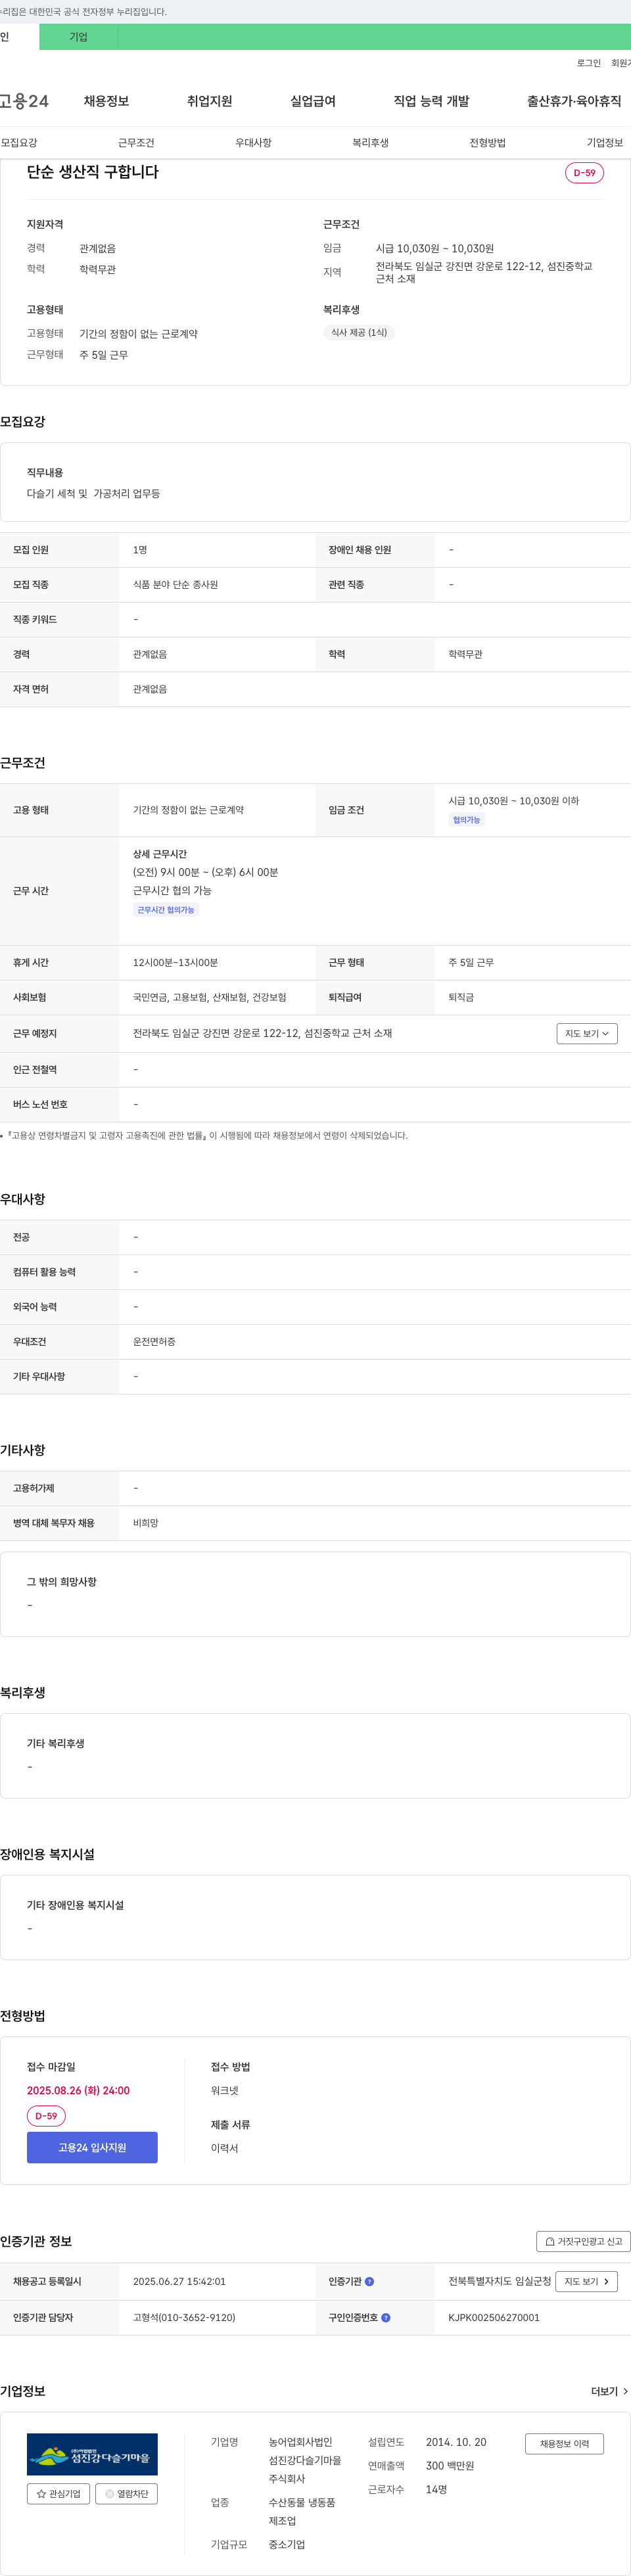Click certification number KJPK002506270001
The width and height of the screenshot is (631, 2576).
click(493, 2317)
